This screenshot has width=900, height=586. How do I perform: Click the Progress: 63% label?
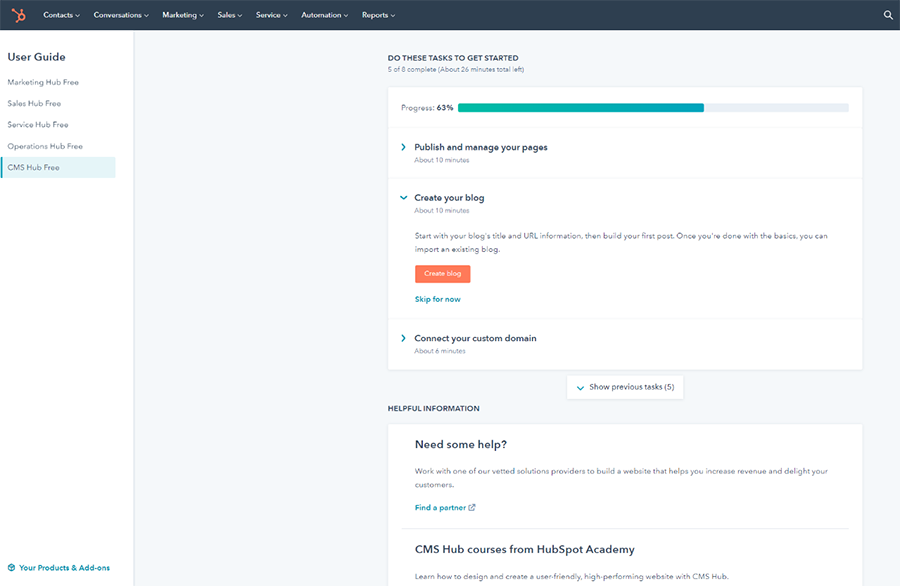427,108
